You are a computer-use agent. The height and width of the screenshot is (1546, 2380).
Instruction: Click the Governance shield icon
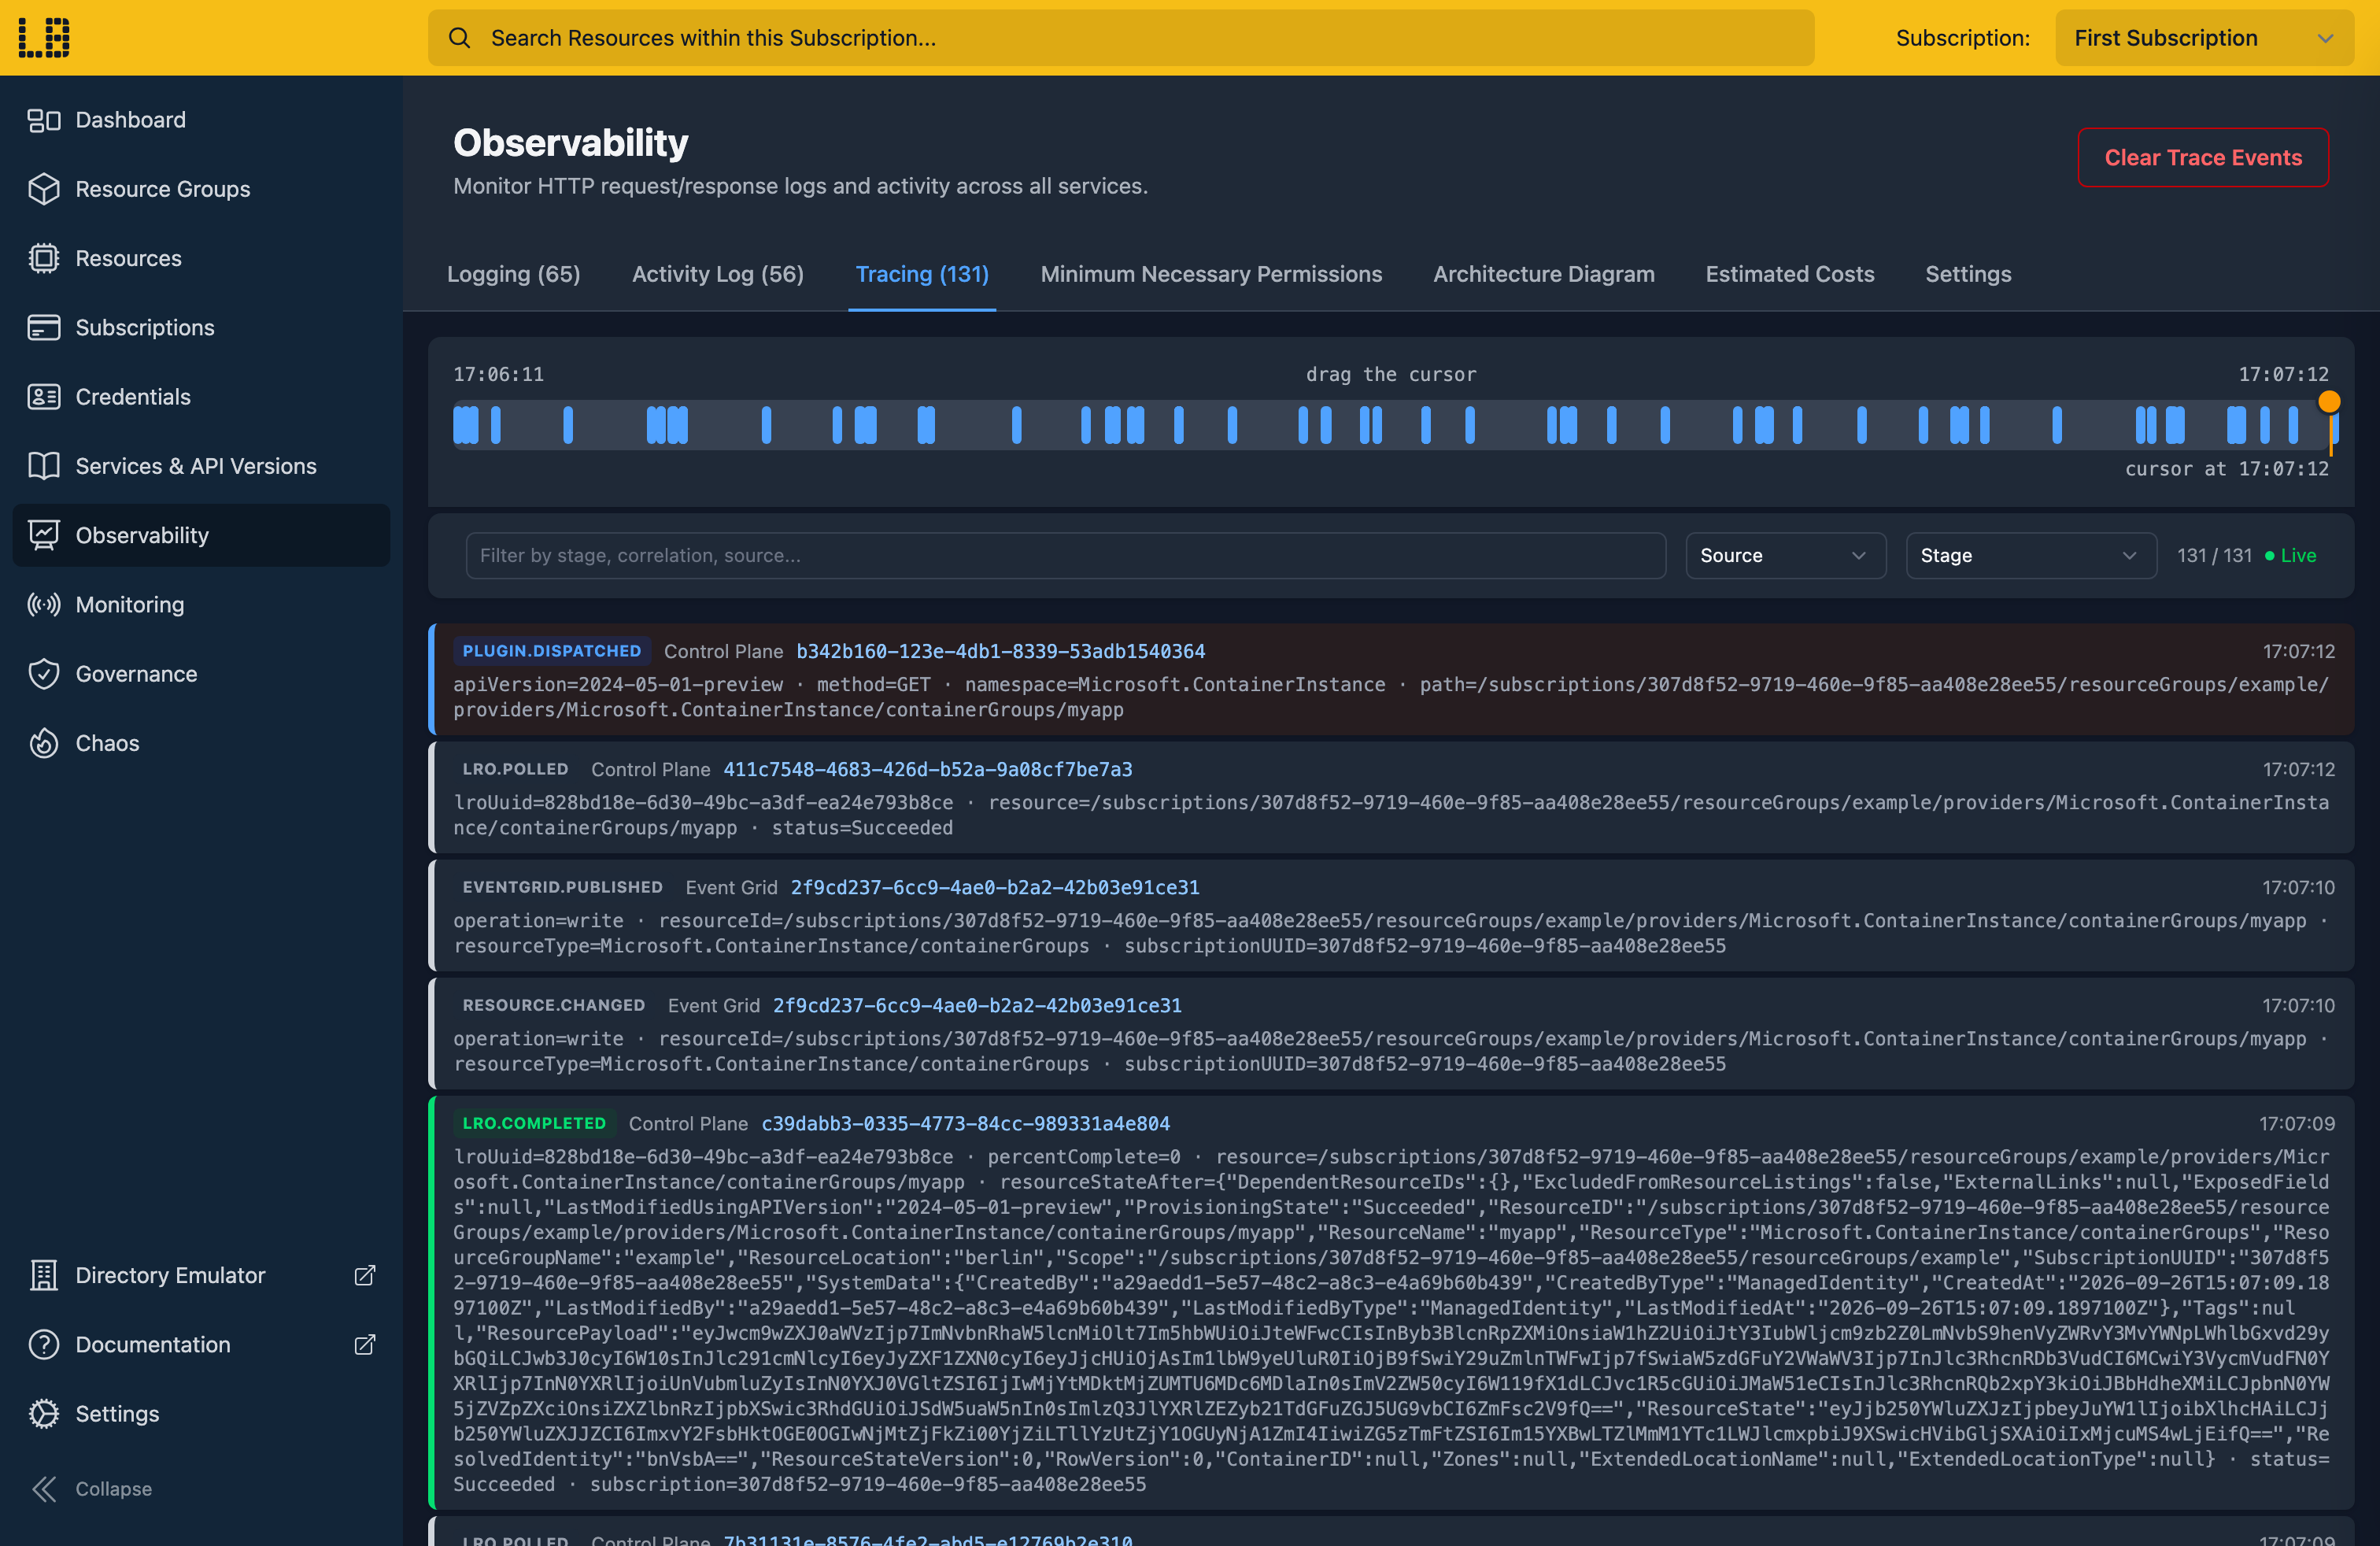click(x=44, y=674)
